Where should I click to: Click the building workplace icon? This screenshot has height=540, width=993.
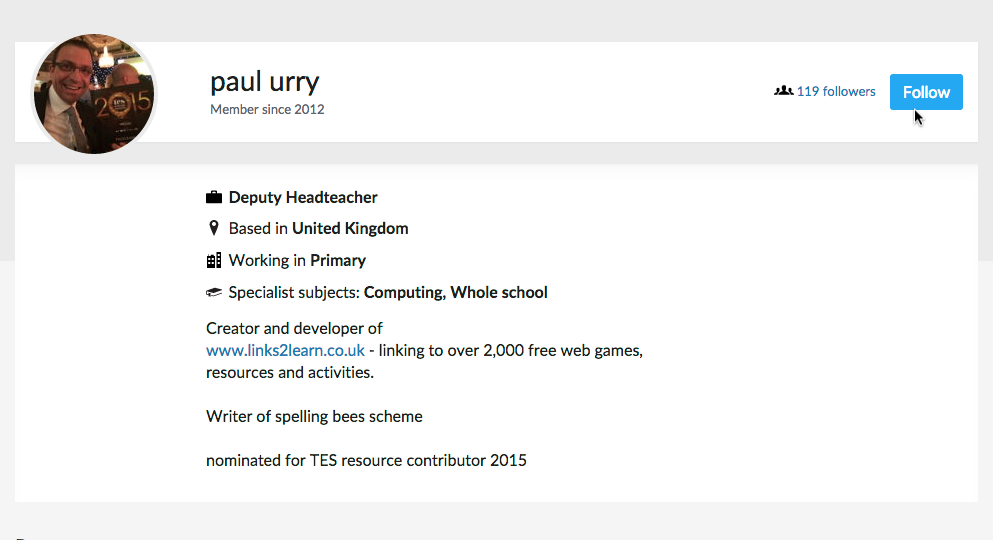[213, 260]
